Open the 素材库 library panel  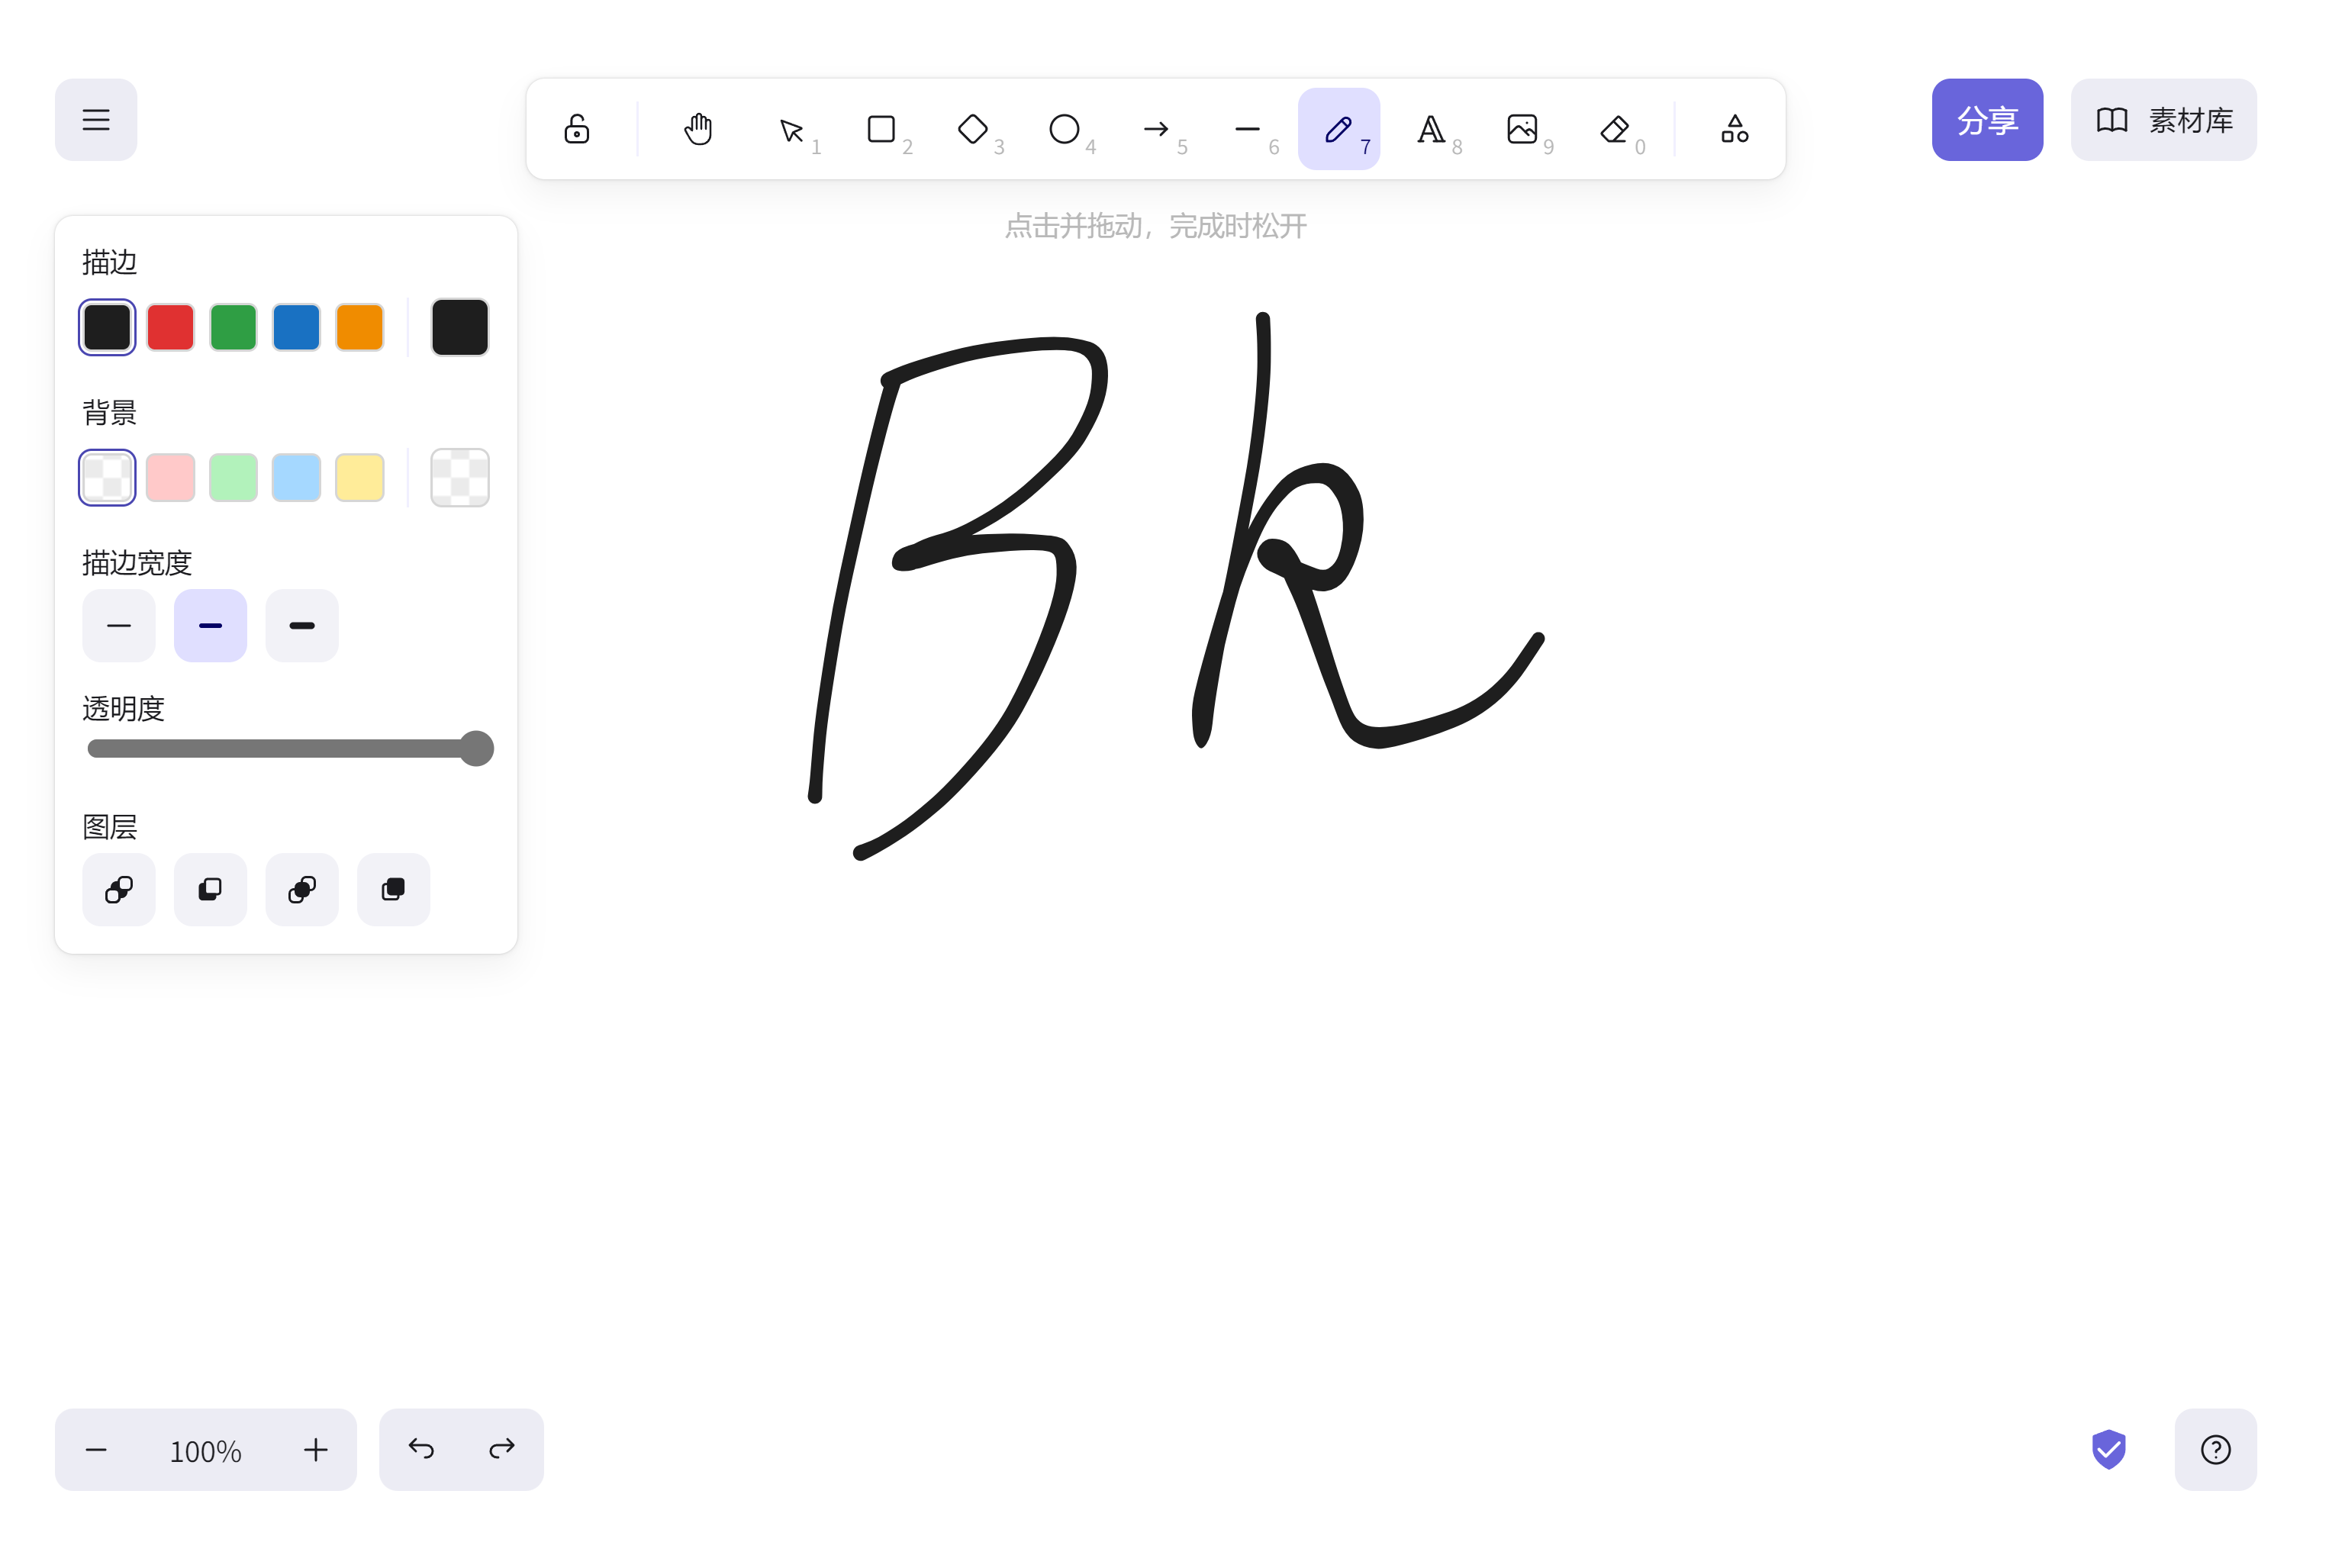click(2163, 120)
